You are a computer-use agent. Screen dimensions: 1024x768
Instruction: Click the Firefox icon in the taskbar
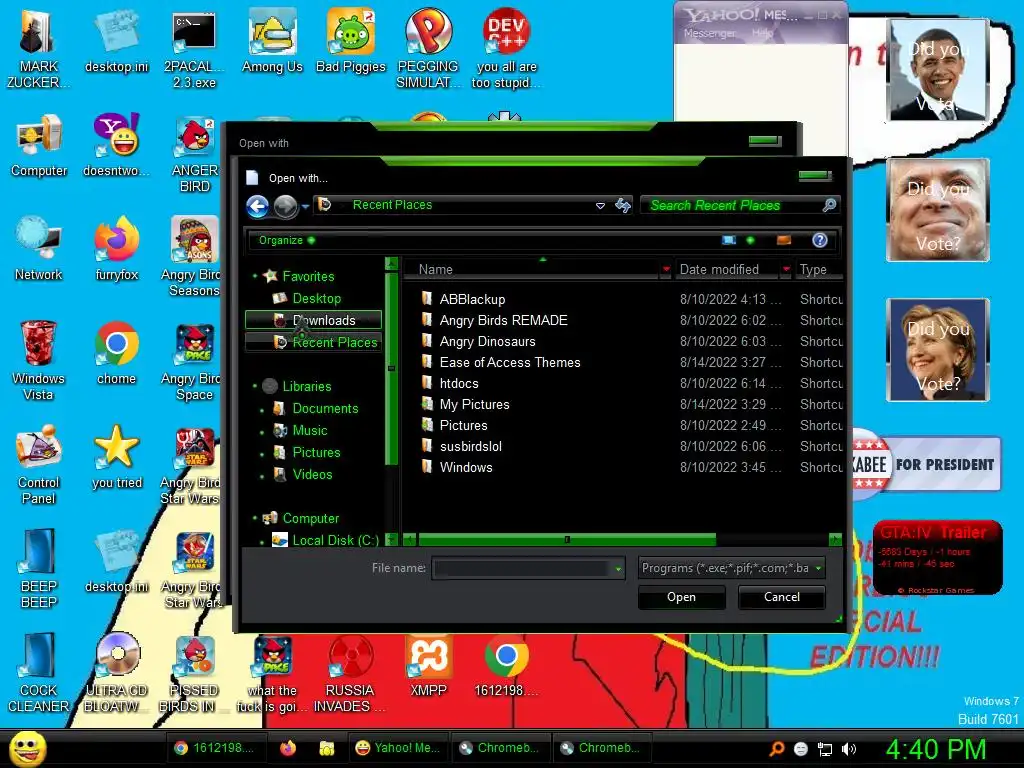tap(288, 748)
